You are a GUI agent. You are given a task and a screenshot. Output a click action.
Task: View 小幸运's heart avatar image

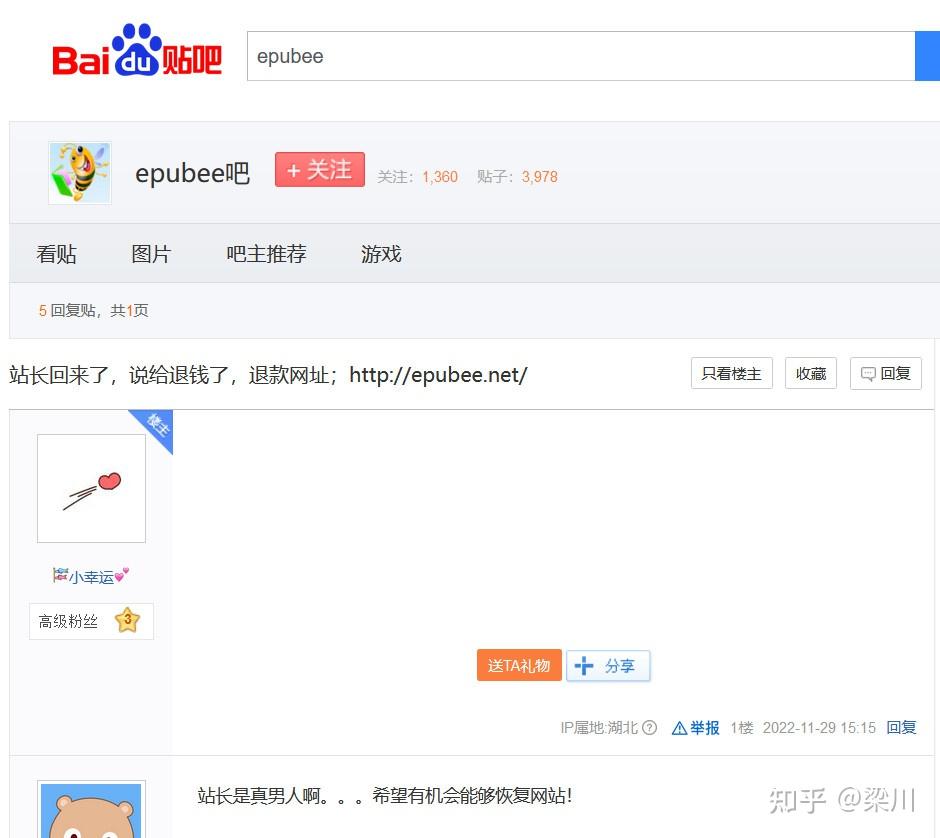(91, 488)
